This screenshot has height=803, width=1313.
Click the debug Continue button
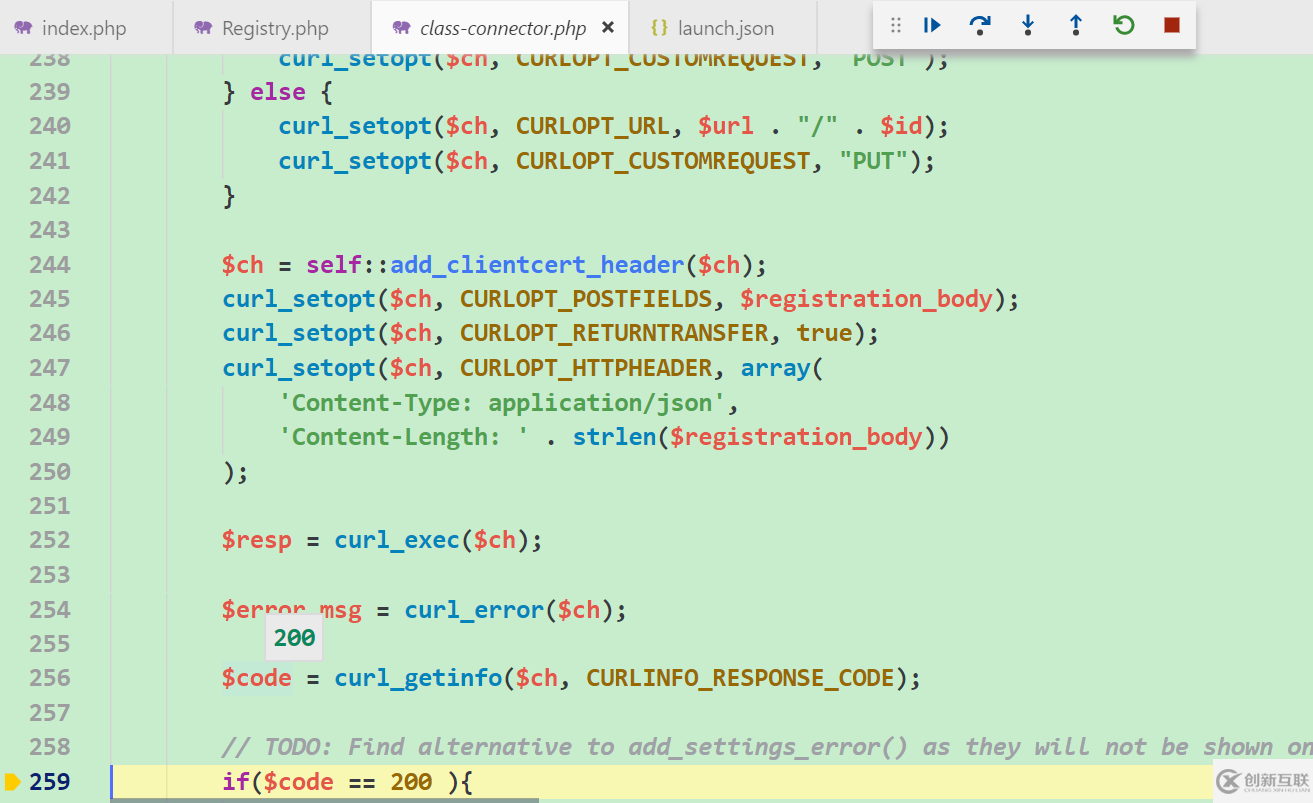pyautogui.click(x=932, y=26)
